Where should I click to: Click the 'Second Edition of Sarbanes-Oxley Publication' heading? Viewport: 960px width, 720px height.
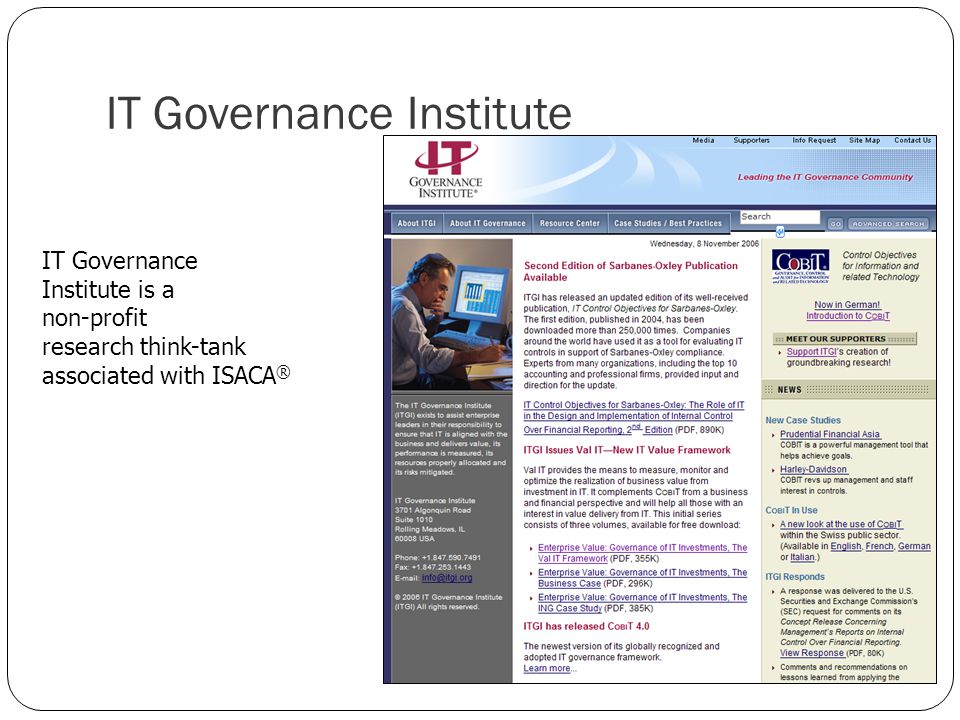[x=631, y=271]
